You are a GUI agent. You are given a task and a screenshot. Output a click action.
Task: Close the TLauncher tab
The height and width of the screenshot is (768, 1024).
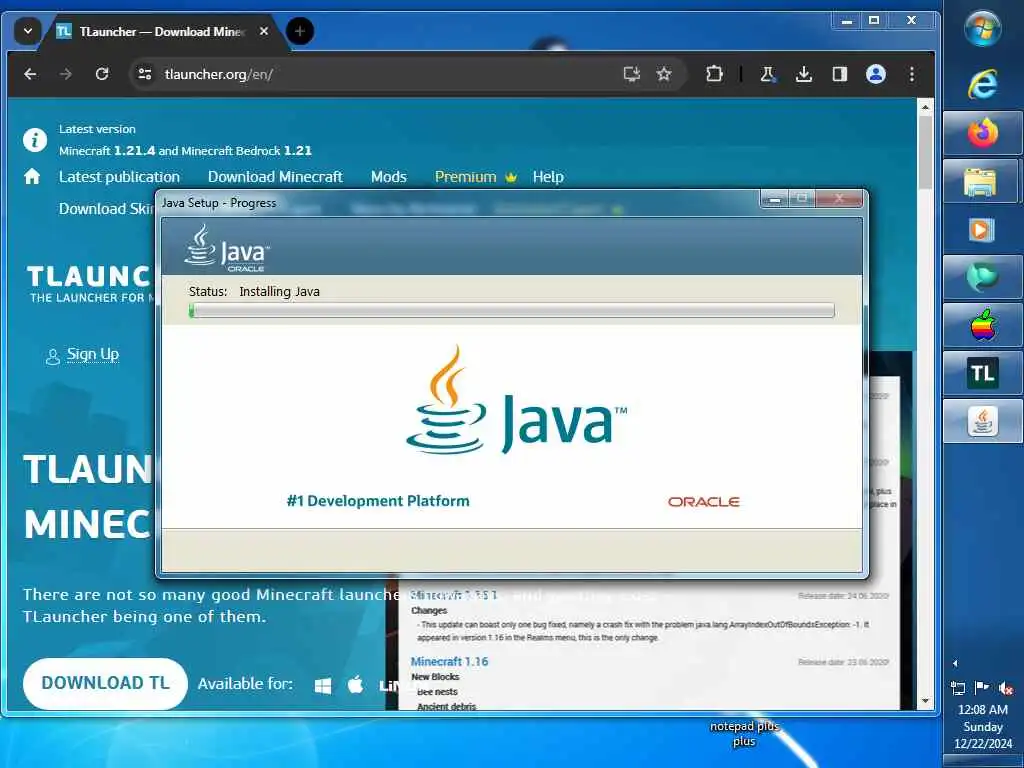tap(264, 31)
